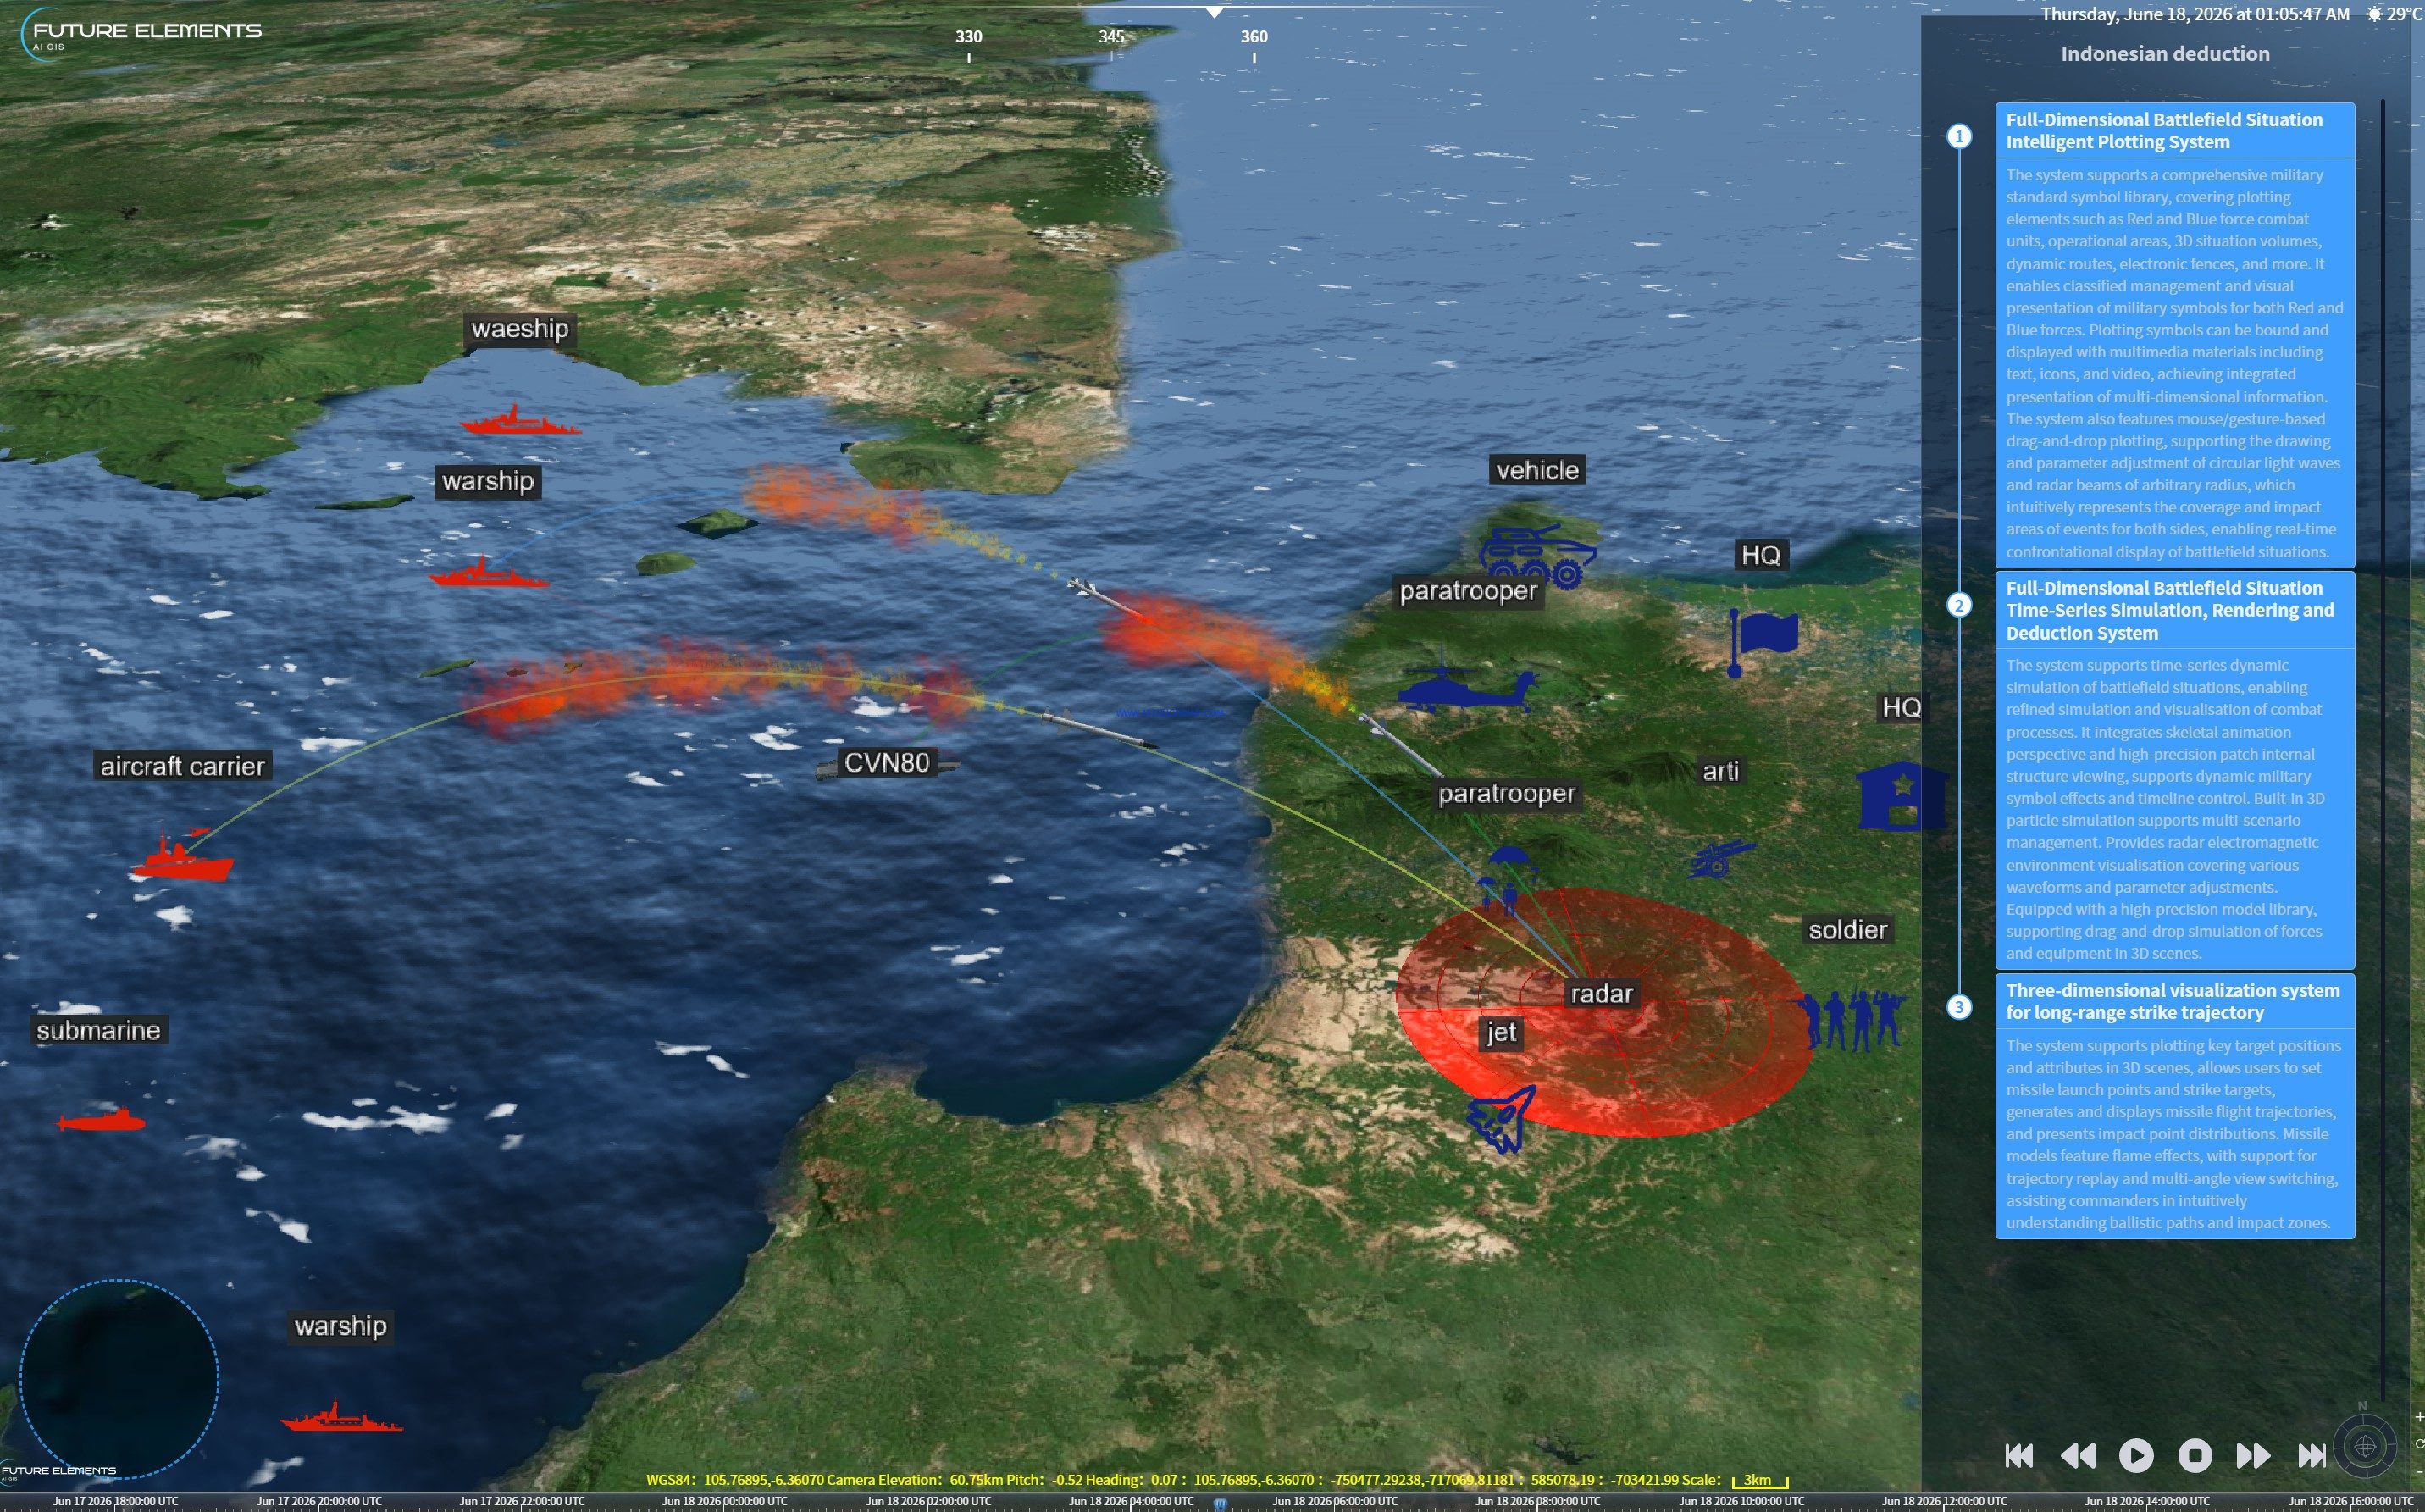Jump timeline to Jun 18 2026 16:00:00 UTC

[2351, 1501]
